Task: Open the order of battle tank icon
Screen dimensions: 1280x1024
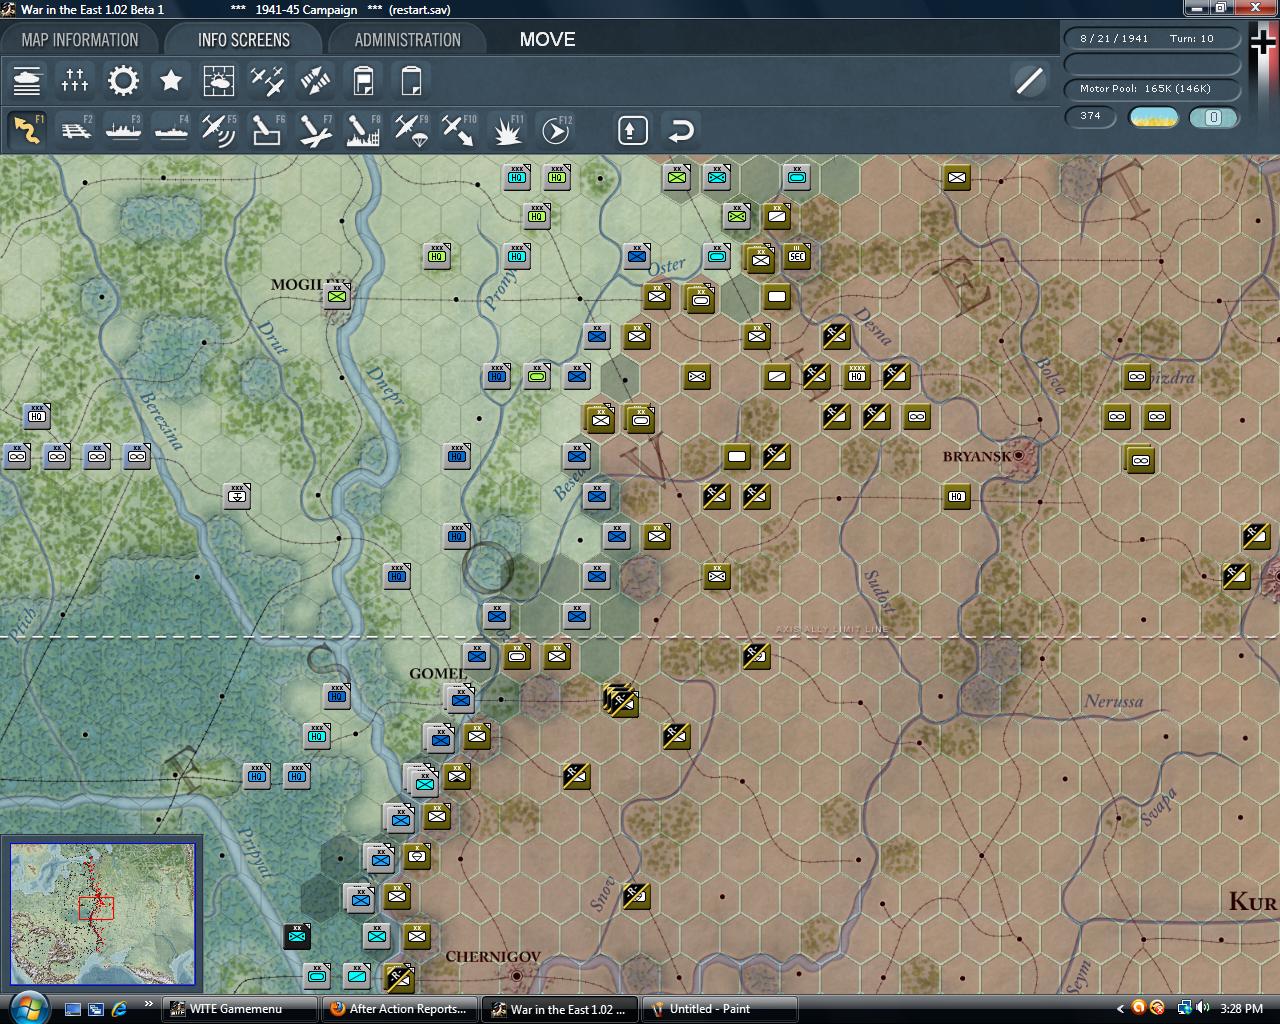Action: [27, 81]
